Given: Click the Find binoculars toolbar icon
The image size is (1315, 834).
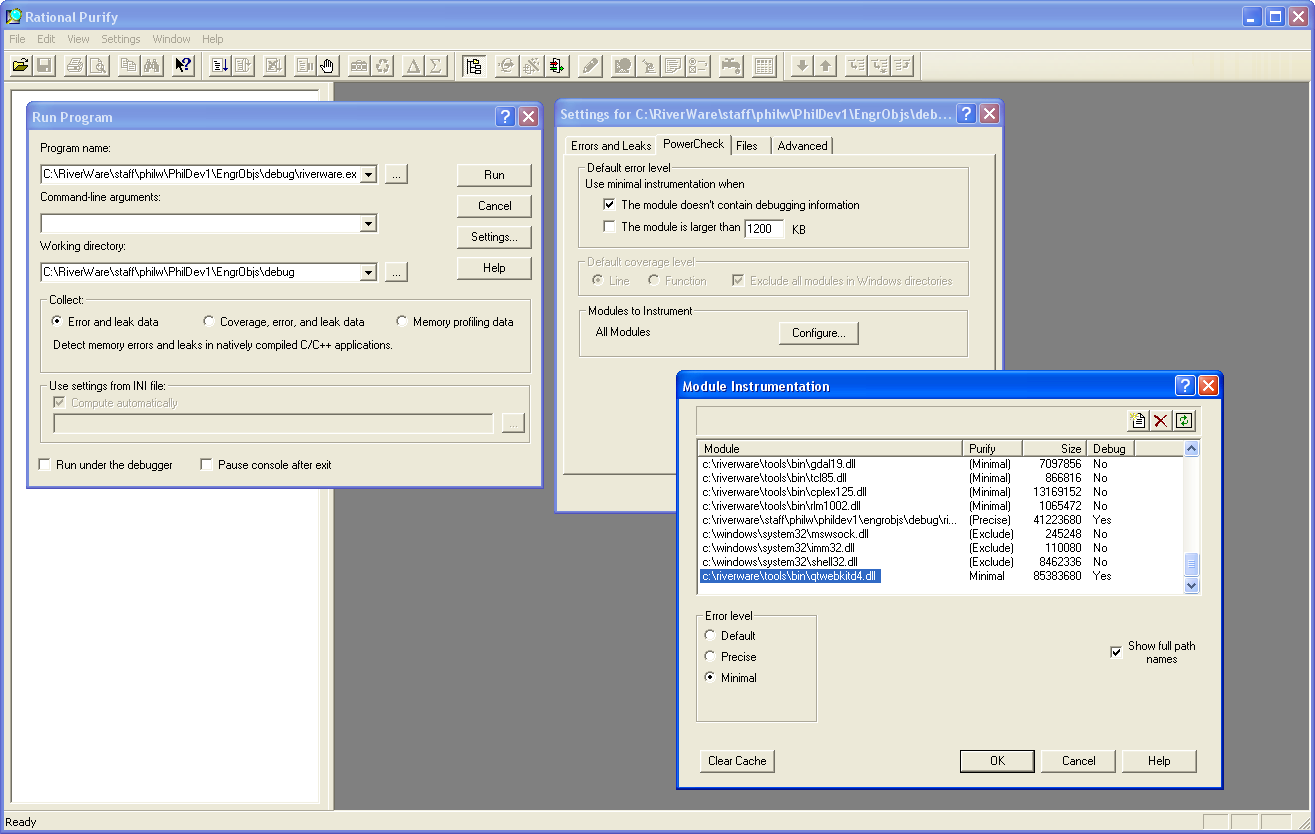Looking at the screenshot, I should point(151,66).
